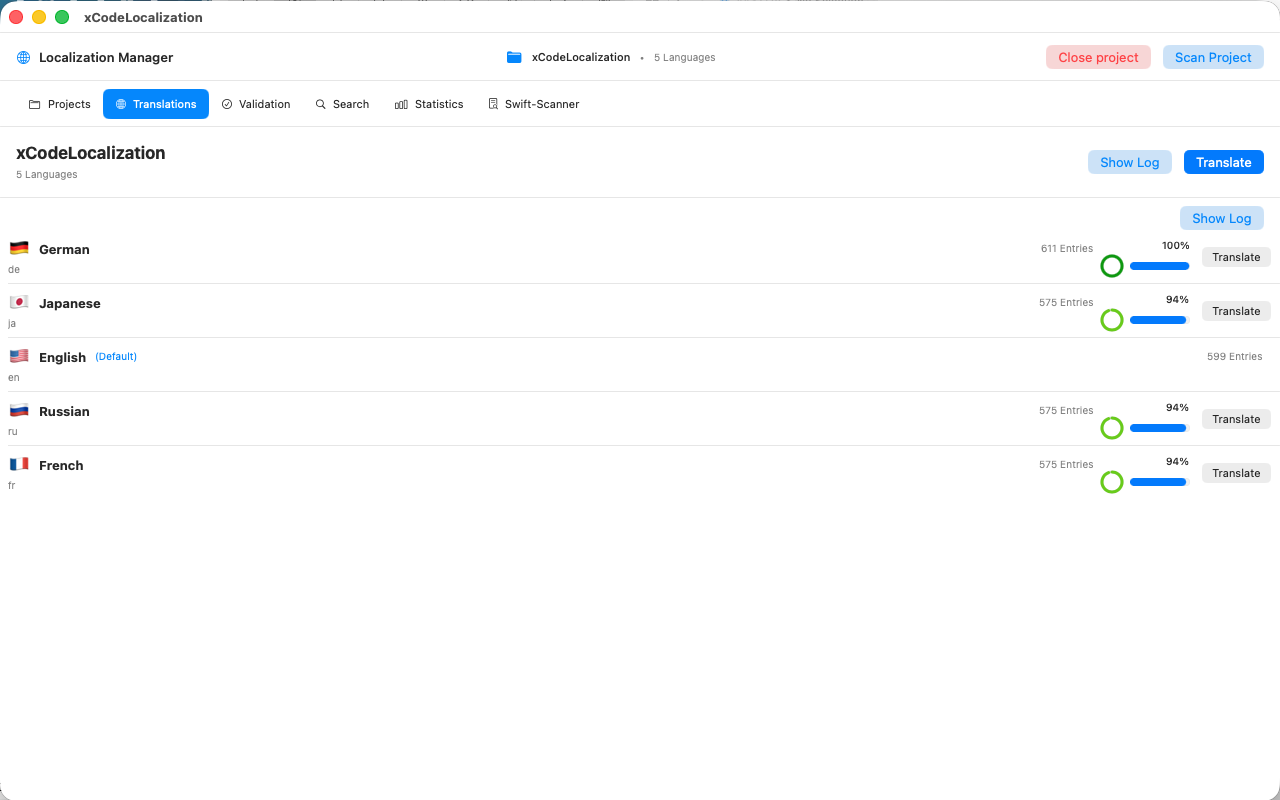Translate the Japanese language entries
The width and height of the screenshot is (1280, 800).
(1235, 311)
